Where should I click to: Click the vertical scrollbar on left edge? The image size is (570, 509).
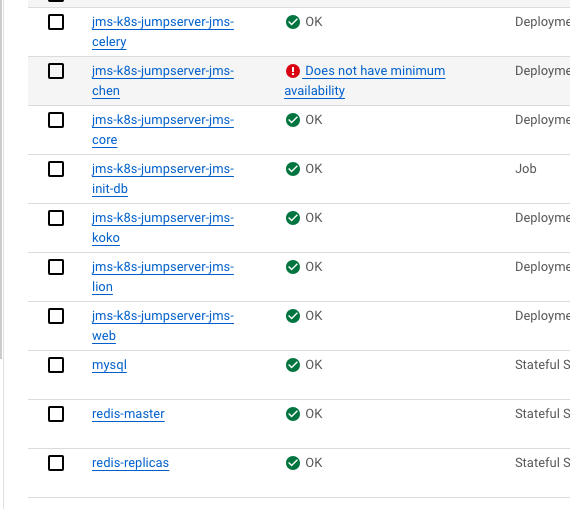pos(1,178)
